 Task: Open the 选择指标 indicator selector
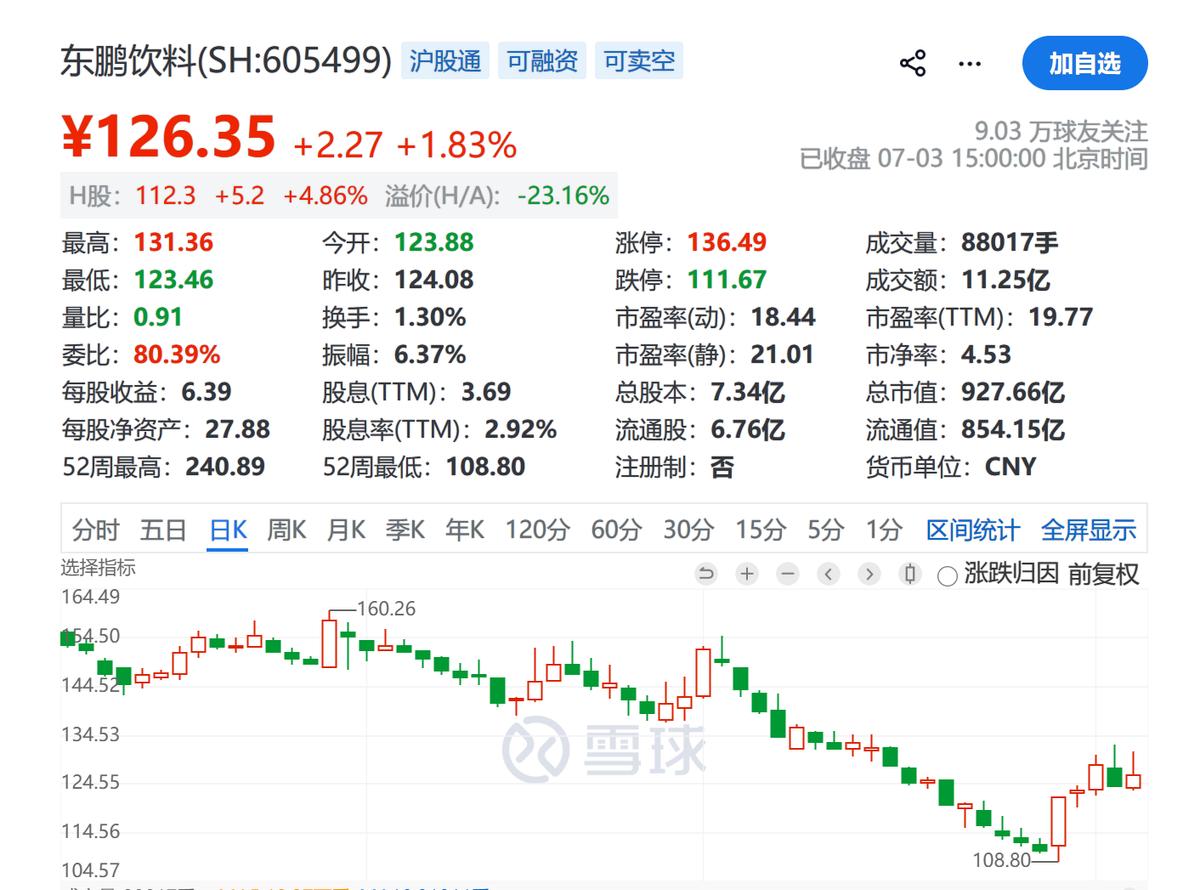(98, 568)
